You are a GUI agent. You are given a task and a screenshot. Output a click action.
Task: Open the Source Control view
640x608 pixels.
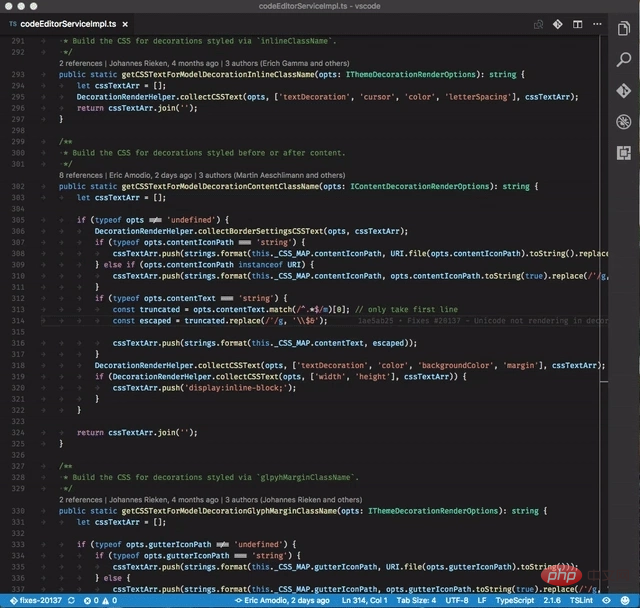click(x=623, y=91)
